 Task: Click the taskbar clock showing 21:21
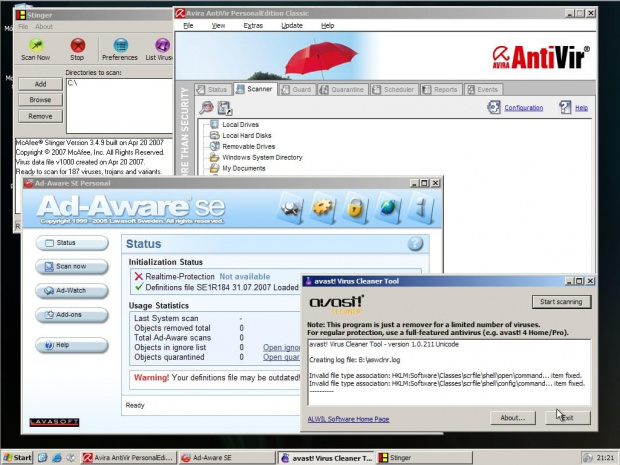point(605,458)
